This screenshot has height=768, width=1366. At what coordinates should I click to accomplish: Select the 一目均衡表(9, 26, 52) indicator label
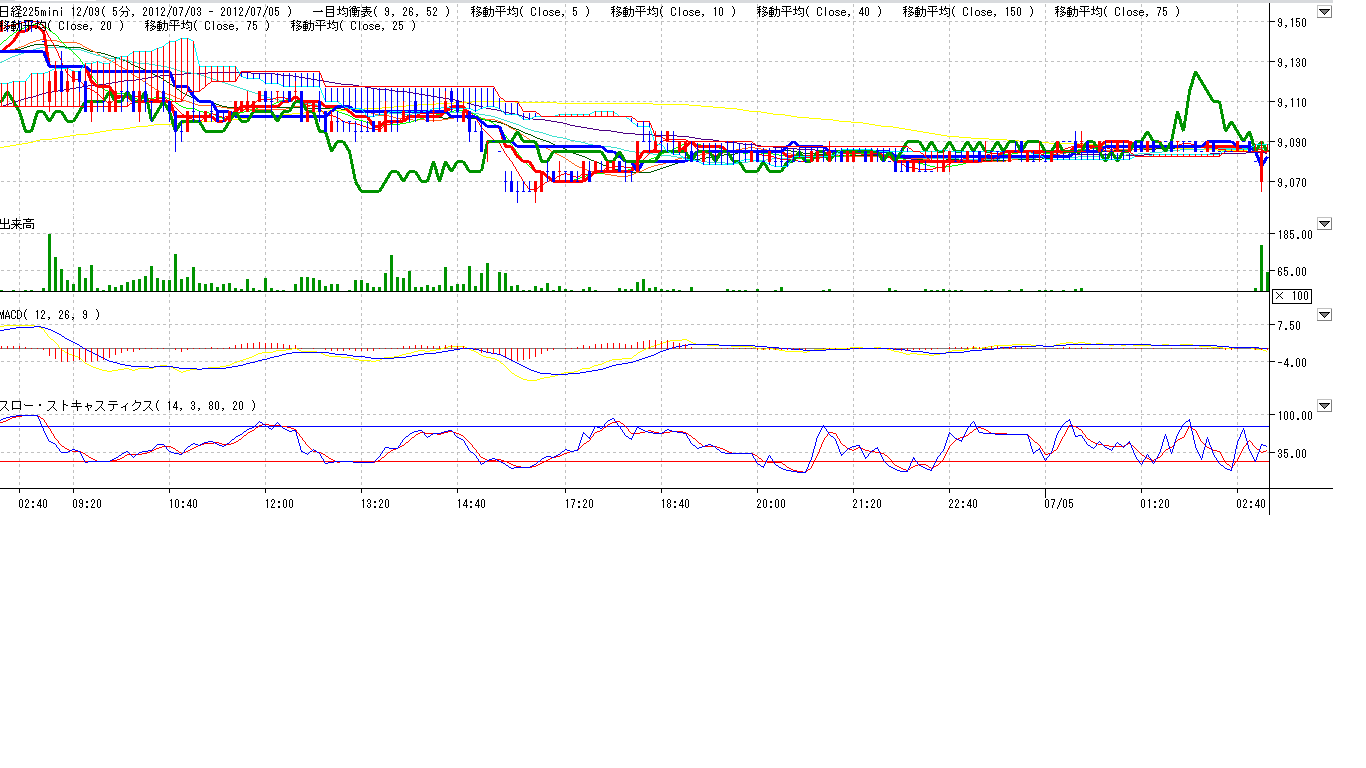[381, 12]
